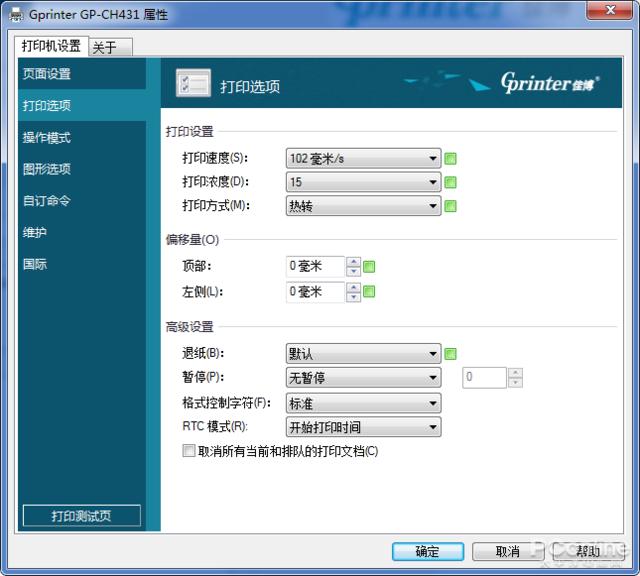Open the 格式控制字符 dropdown showing 标准
The width and height of the screenshot is (640, 576).
point(363,403)
